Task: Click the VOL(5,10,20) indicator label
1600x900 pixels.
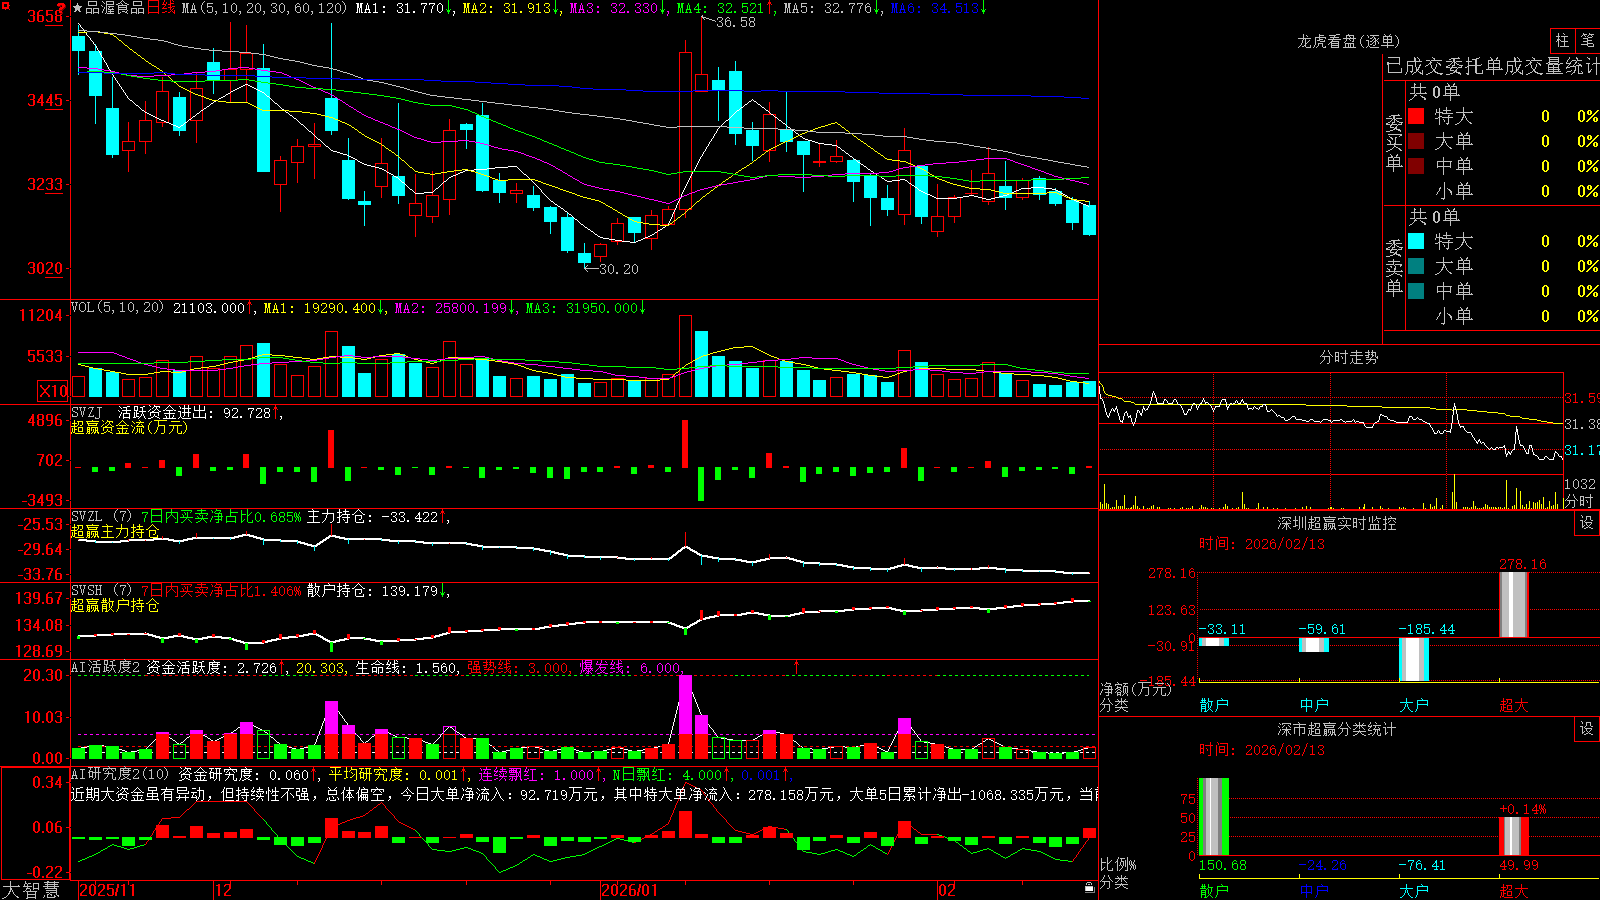Action: pyautogui.click(x=117, y=308)
